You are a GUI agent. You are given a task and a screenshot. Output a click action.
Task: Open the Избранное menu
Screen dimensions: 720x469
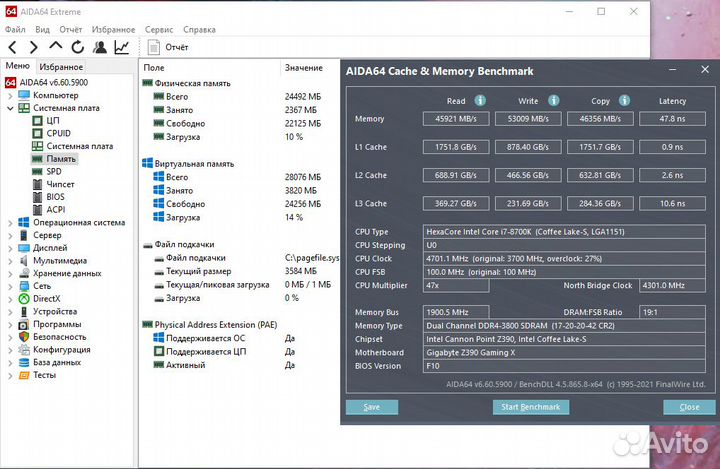point(113,29)
